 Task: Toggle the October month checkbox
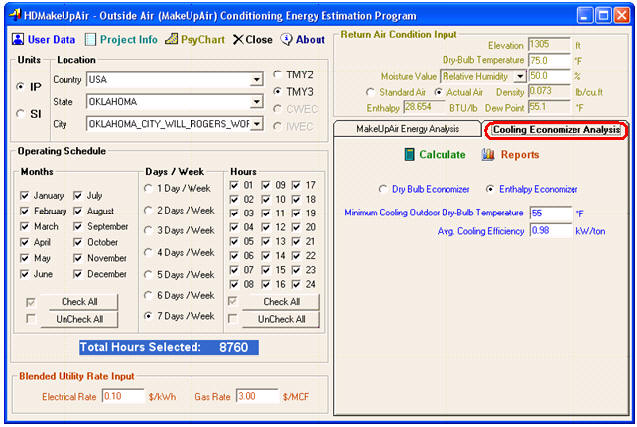(78, 243)
